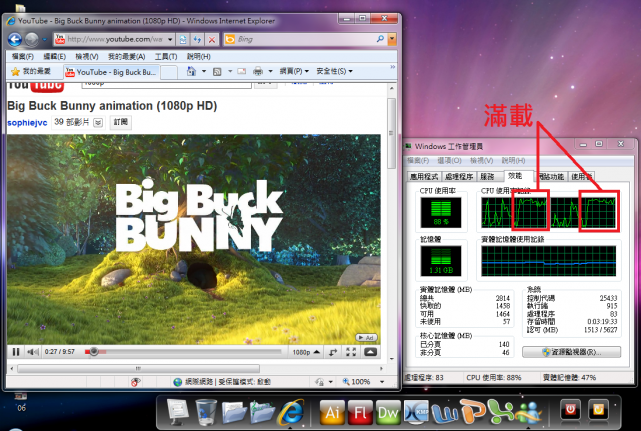
Task: Launch Internet Explorer from the dock
Action: tap(291, 412)
